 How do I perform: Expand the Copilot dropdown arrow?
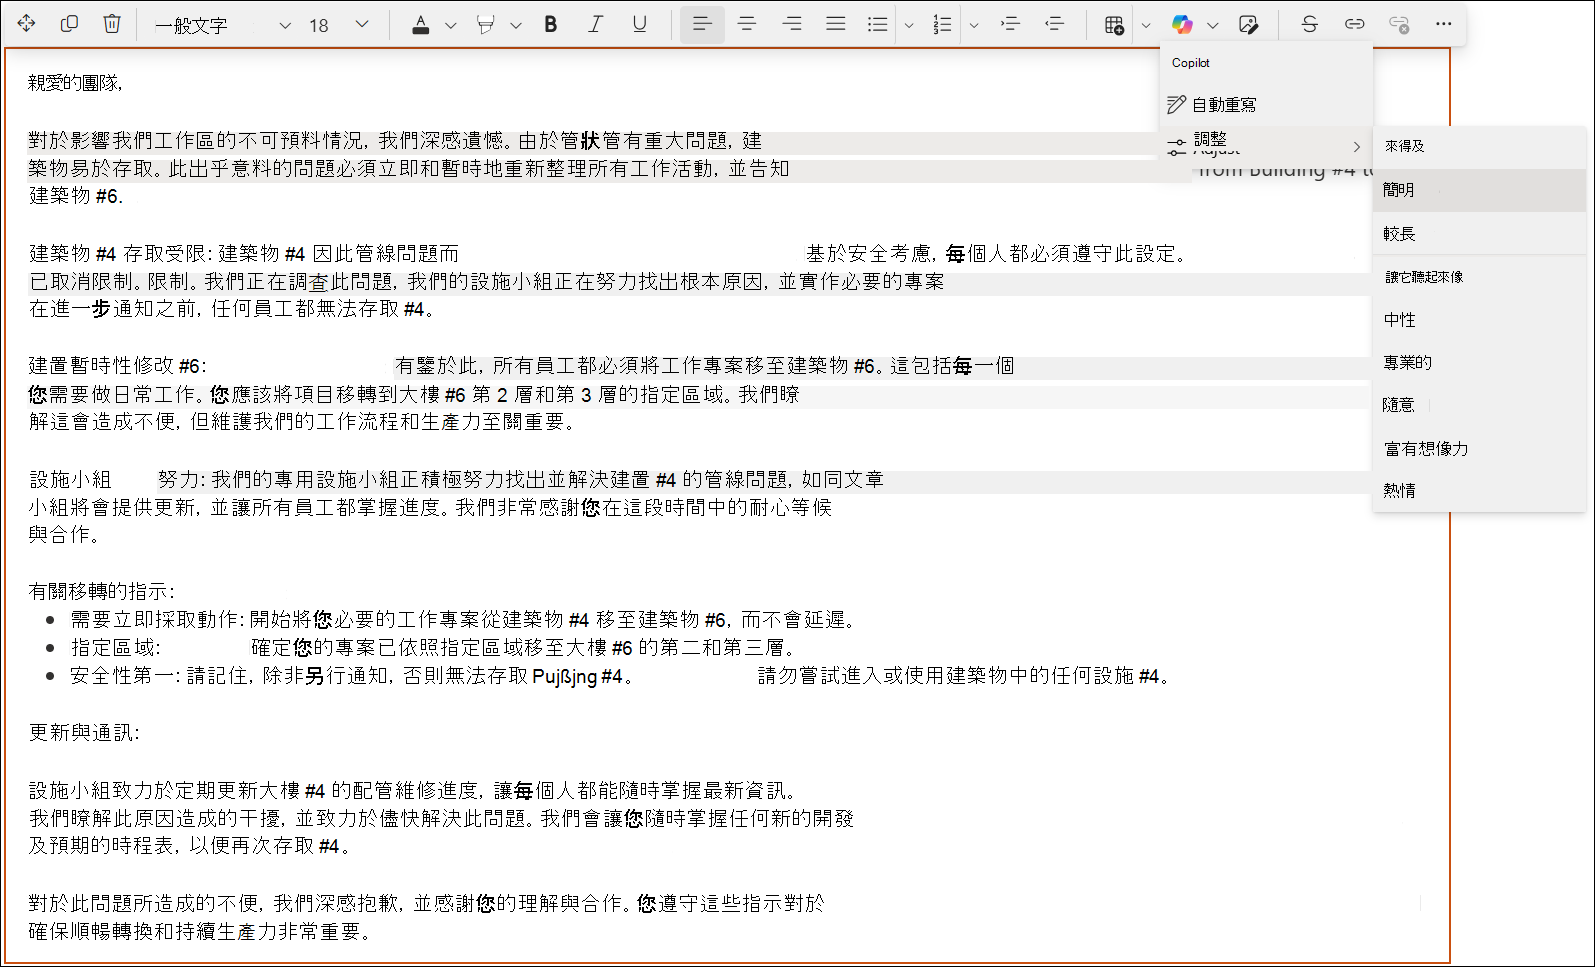[1212, 25]
